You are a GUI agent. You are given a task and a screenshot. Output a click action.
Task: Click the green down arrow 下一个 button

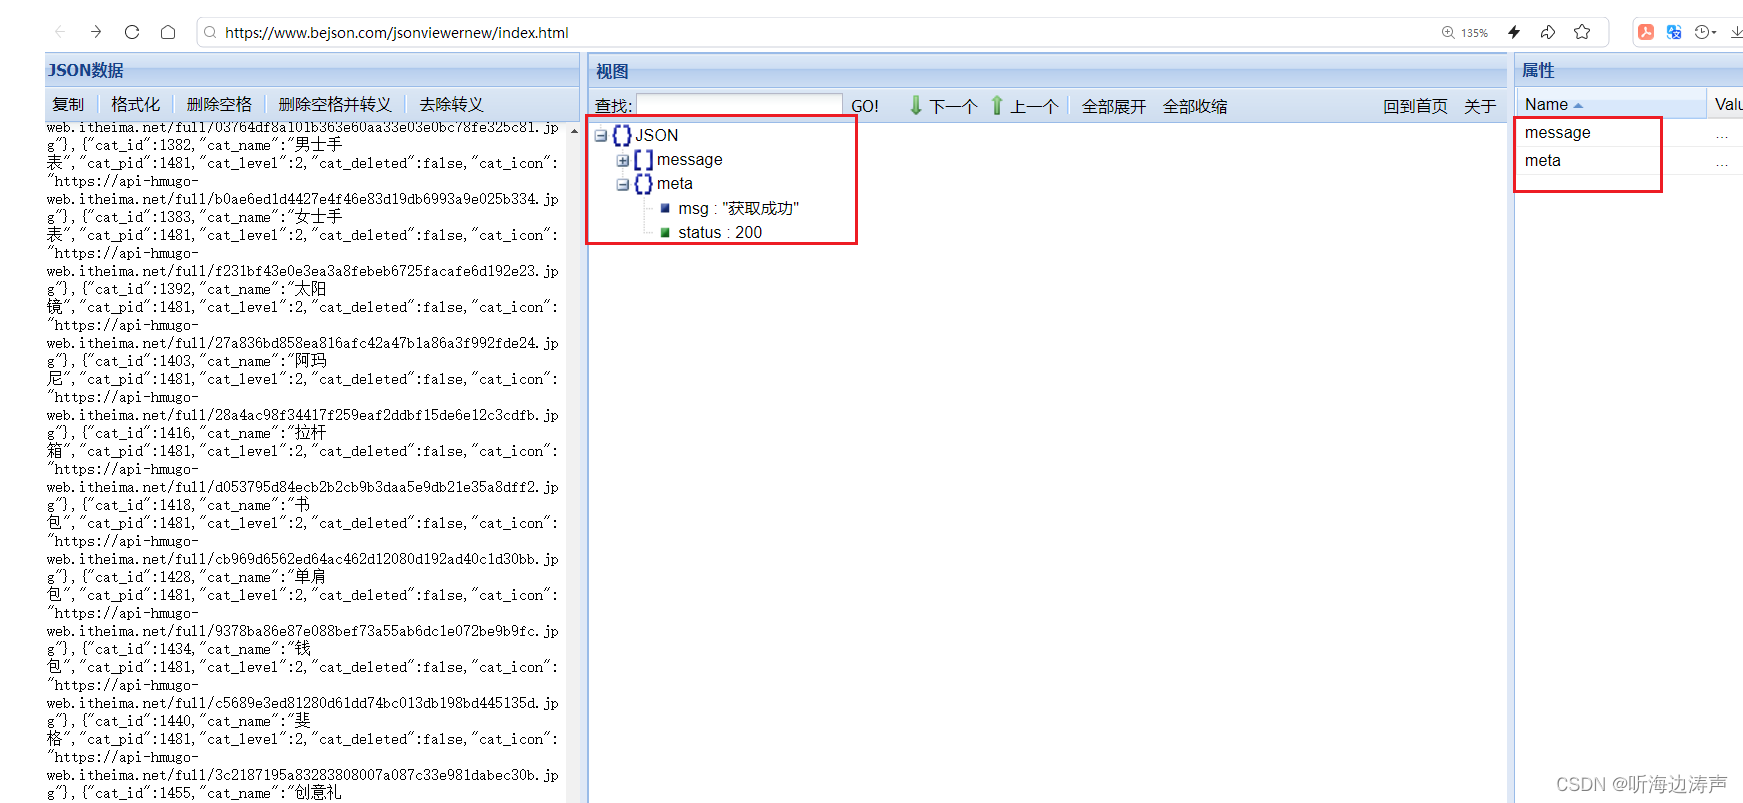coord(943,106)
